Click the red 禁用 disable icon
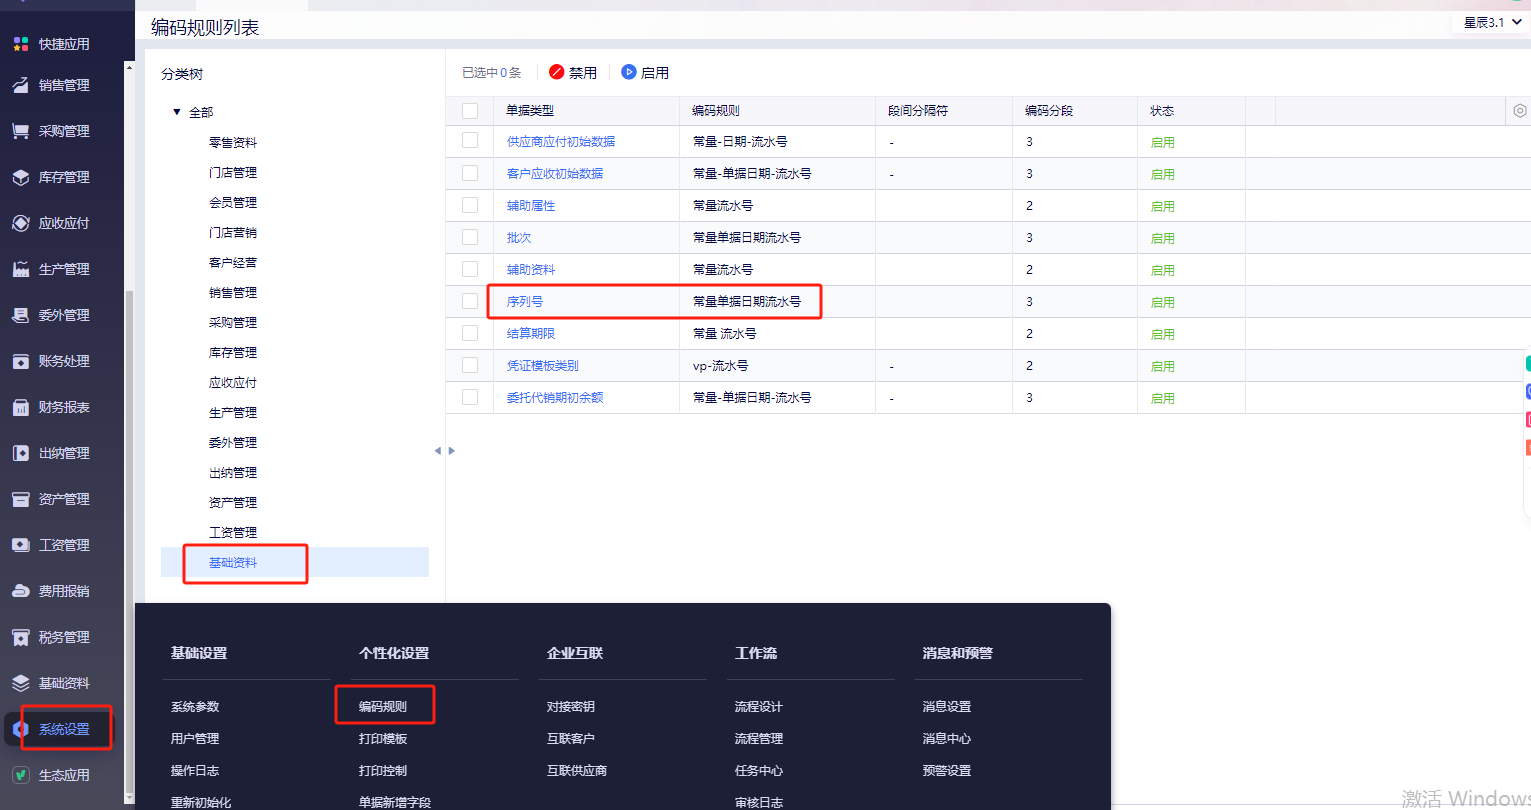1531x810 pixels. point(557,72)
